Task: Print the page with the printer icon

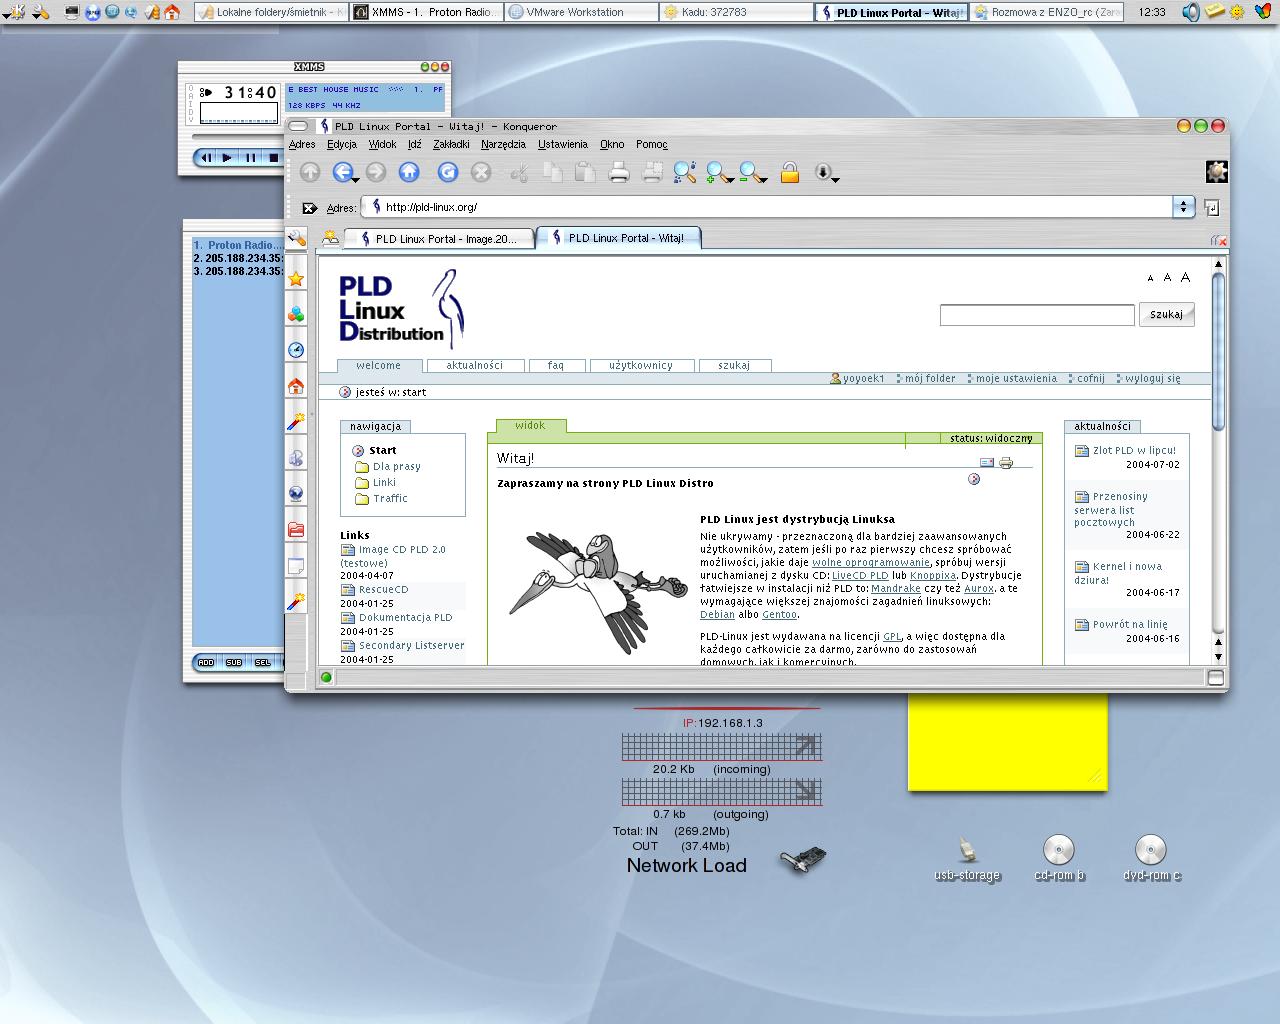Action: click(x=619, y=172)
